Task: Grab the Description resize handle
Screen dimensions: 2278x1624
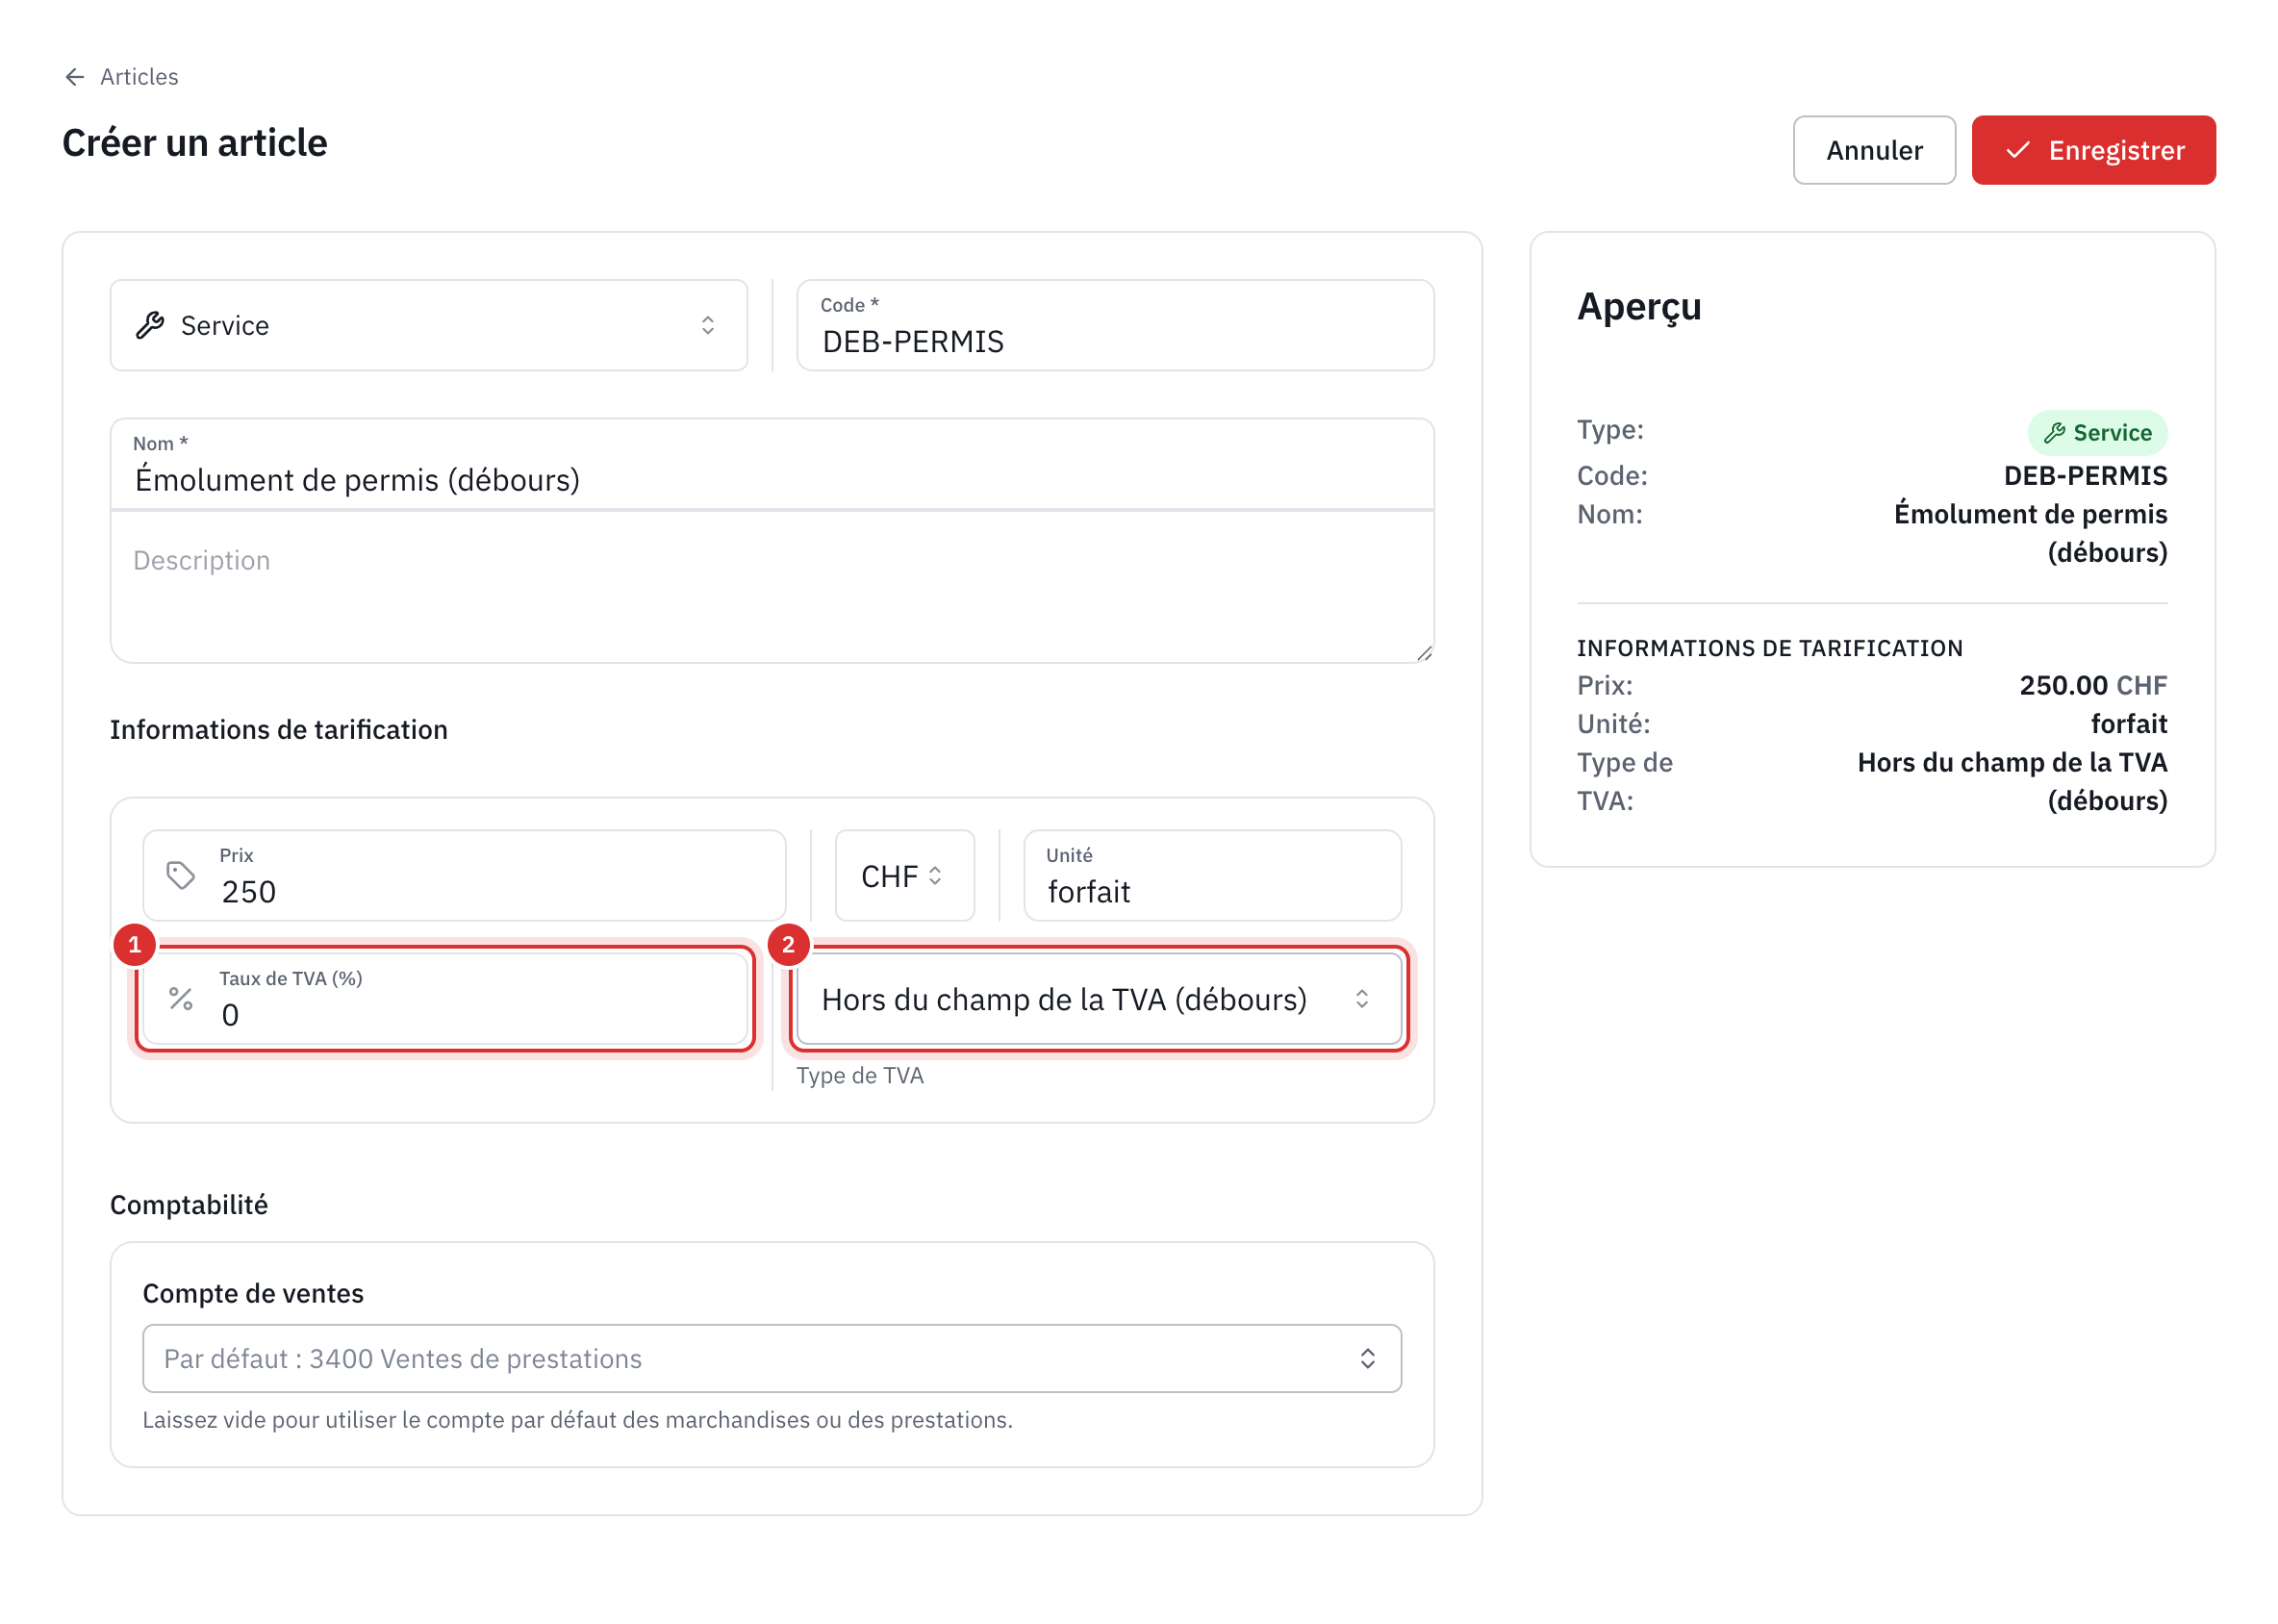Action: tap(1424, 653)
